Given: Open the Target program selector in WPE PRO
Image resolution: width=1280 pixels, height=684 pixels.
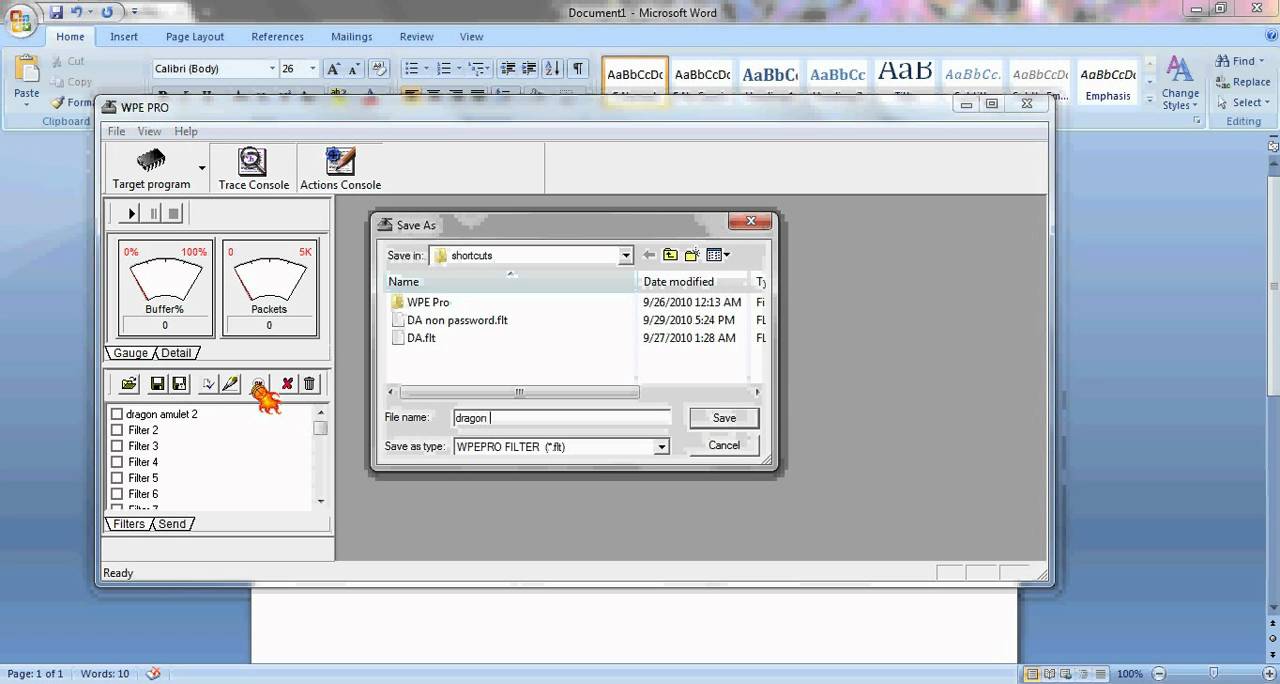Looking at the screenshot, I should tap(152, 168).
